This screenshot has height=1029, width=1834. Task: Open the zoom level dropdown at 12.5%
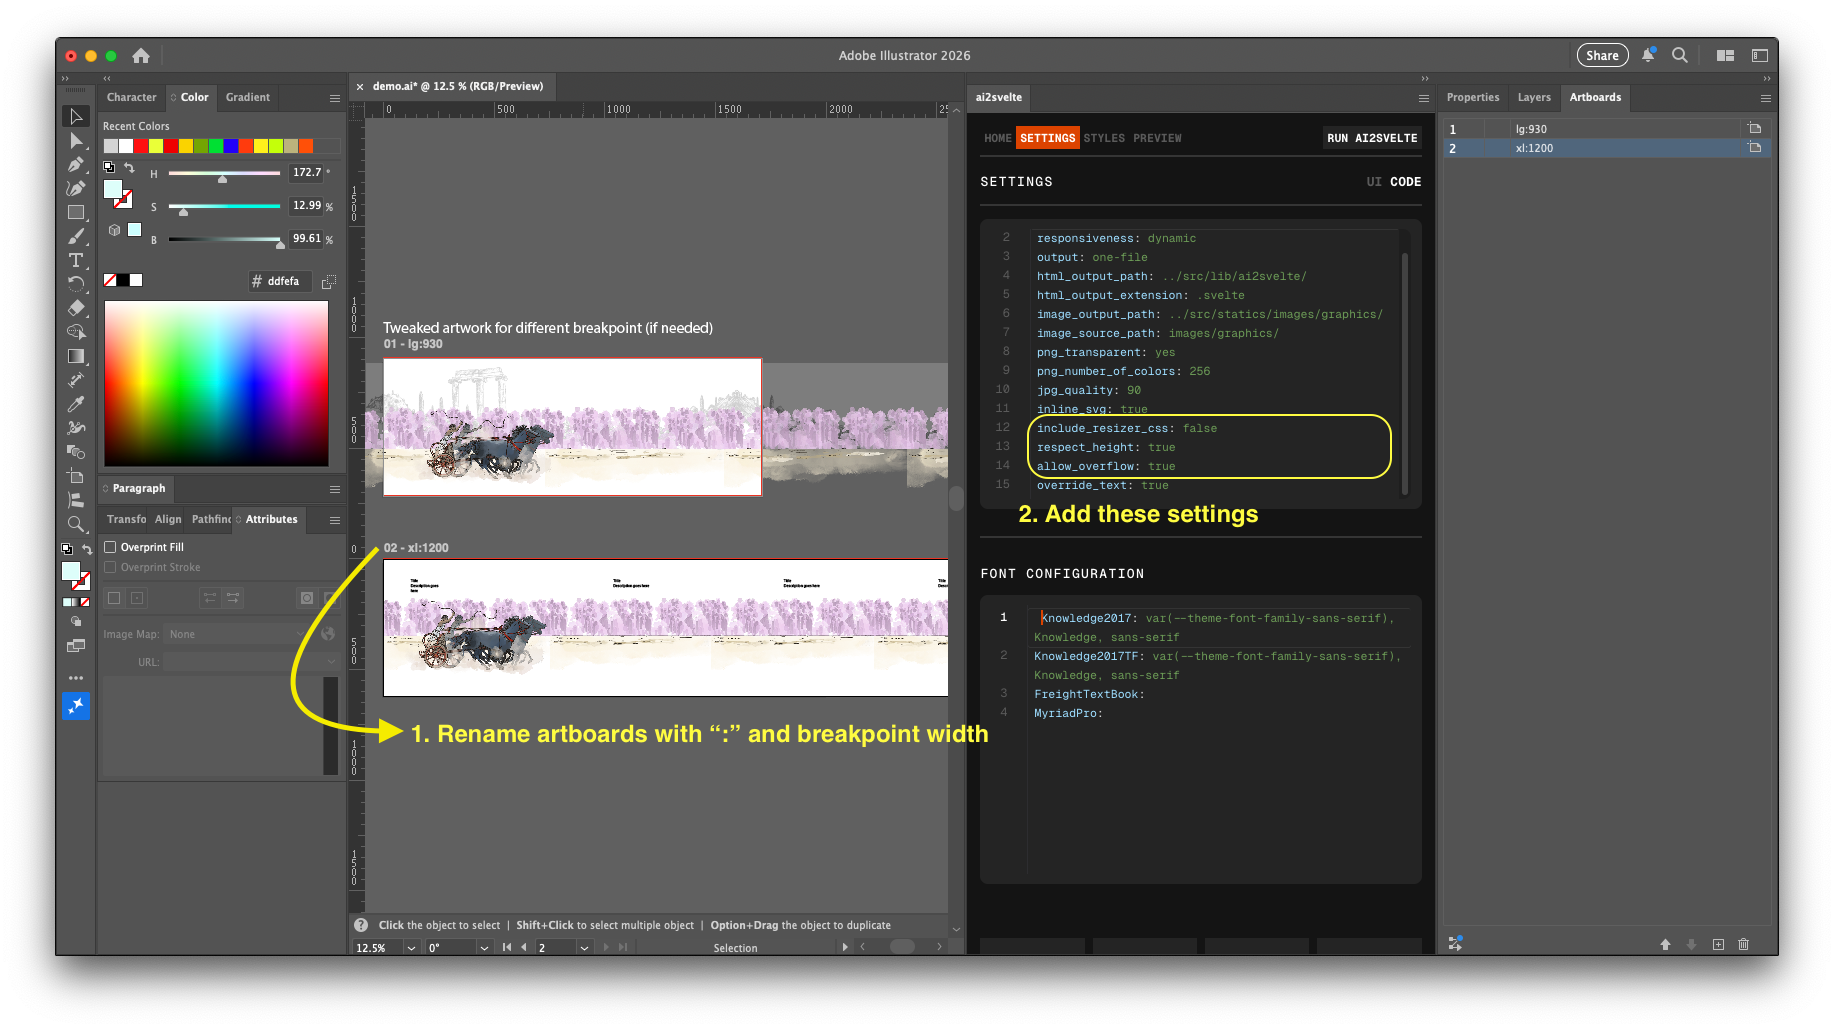(x=411, y=948)
